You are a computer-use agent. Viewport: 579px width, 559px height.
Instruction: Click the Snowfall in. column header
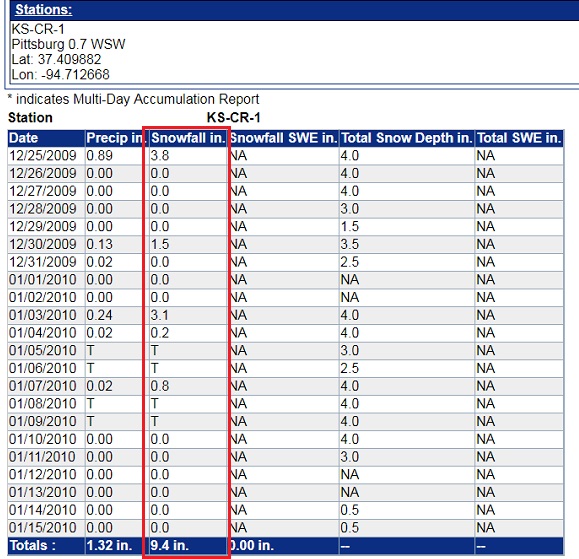pyautogui.click(x=188, y=138)
